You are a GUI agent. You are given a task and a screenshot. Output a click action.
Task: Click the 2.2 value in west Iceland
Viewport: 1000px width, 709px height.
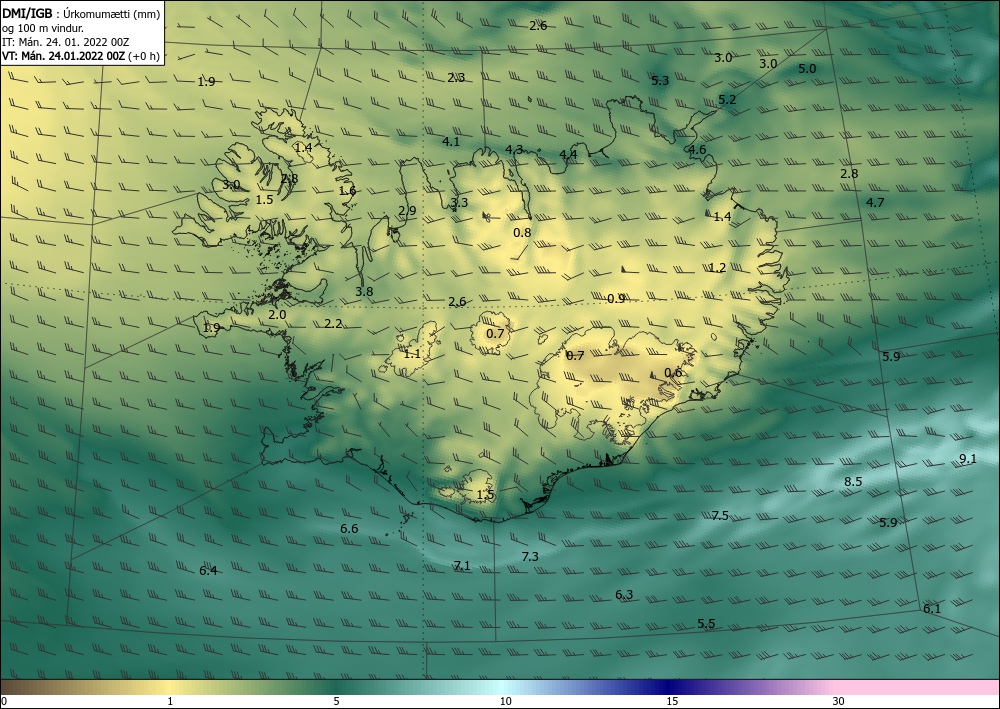pos(333,324)
